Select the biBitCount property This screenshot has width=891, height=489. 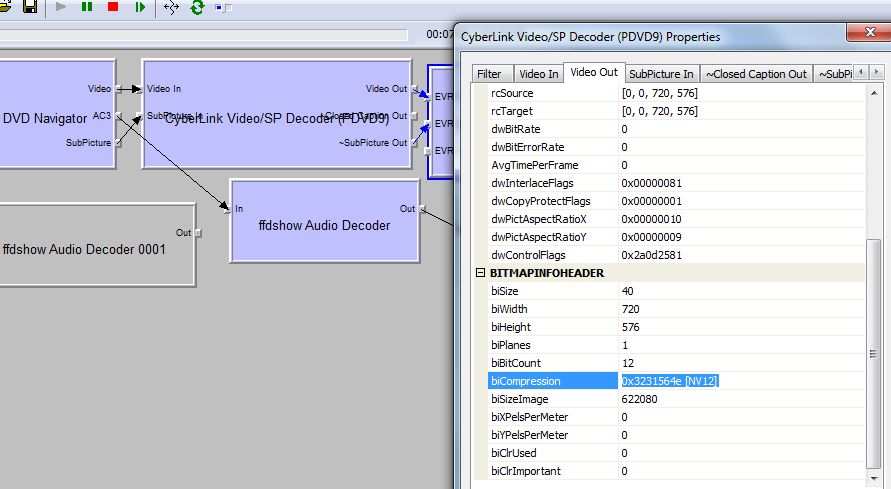tap(676, 363)
